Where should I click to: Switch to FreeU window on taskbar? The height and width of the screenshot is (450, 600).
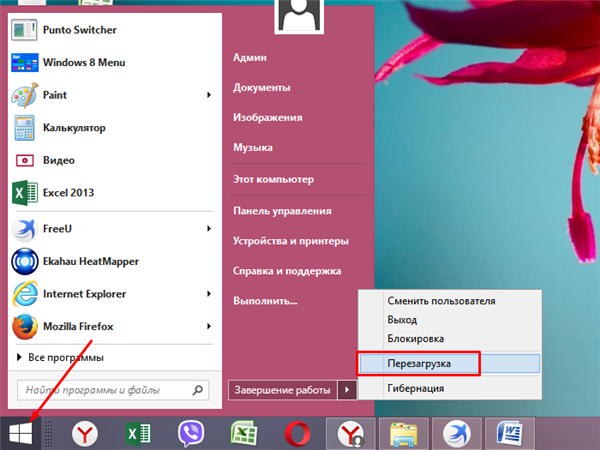(x=457, y=434)
